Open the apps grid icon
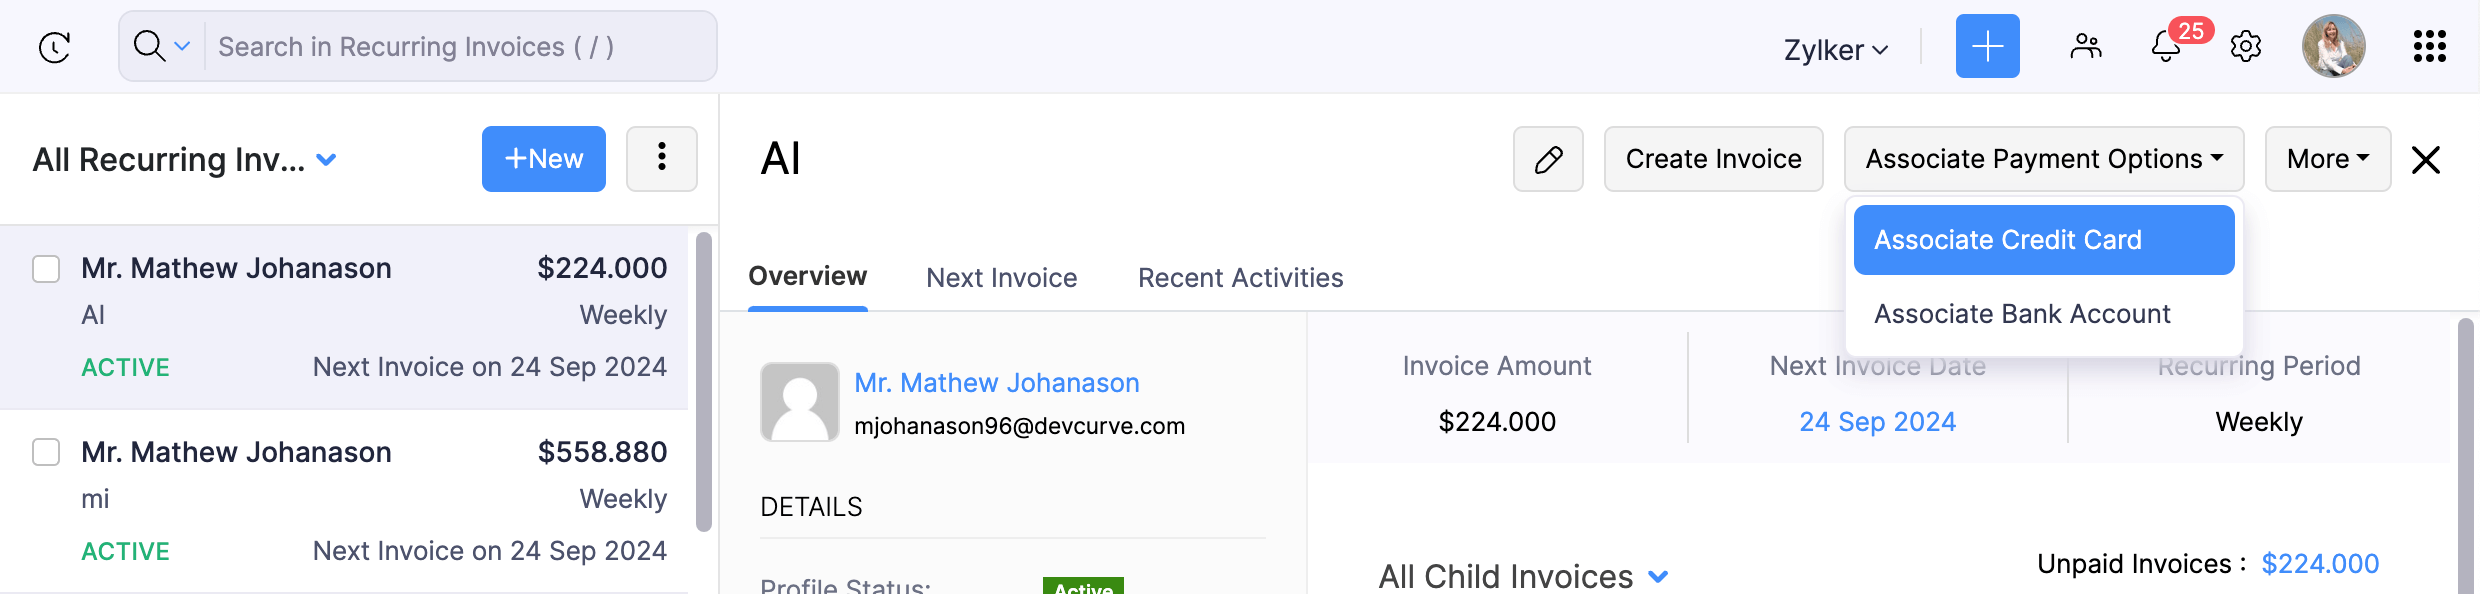 2430,46
